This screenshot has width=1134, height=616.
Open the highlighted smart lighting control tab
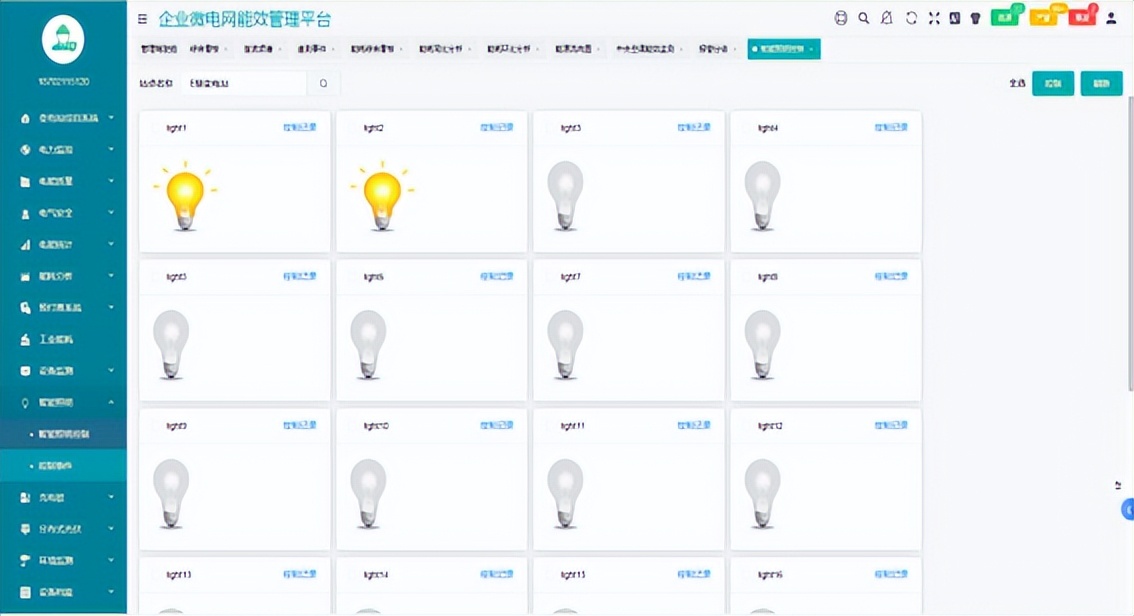coord(783,47)
